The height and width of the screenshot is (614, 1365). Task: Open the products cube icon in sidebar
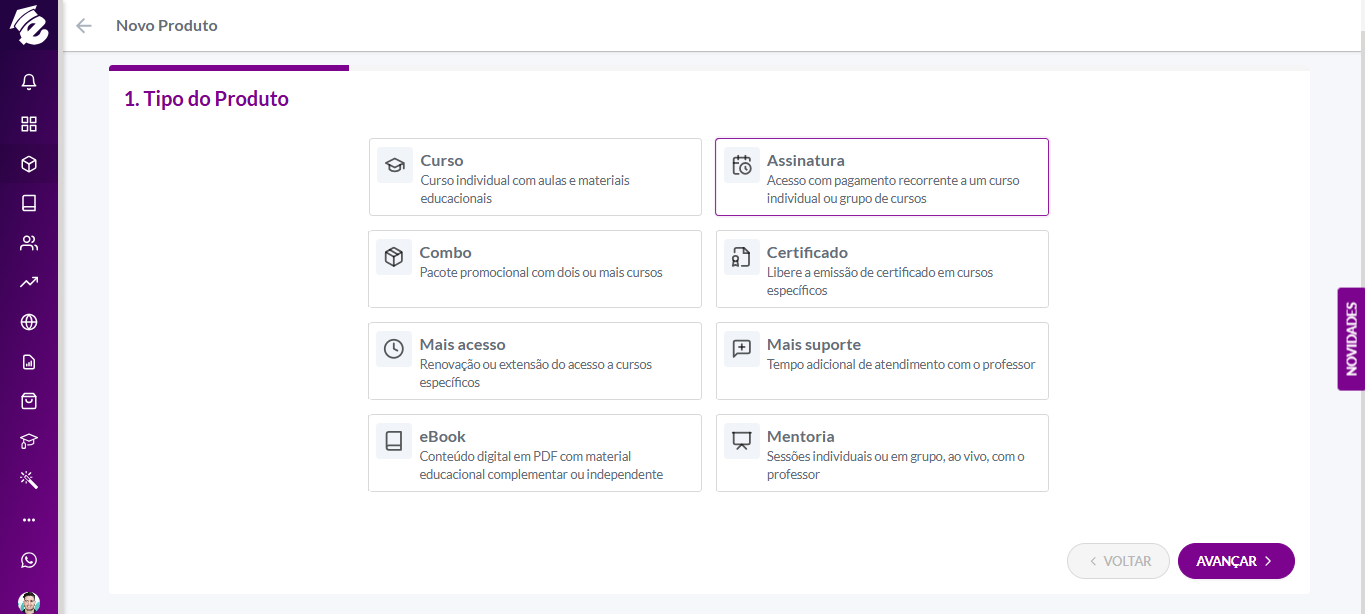tap(29, 164)
